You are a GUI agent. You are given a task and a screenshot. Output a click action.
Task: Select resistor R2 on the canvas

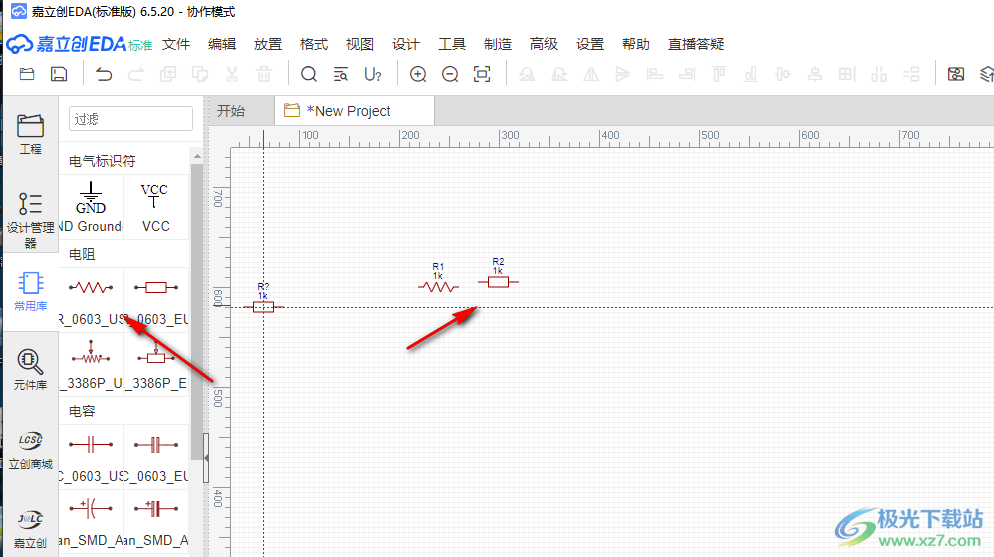(x=498, y=281)
